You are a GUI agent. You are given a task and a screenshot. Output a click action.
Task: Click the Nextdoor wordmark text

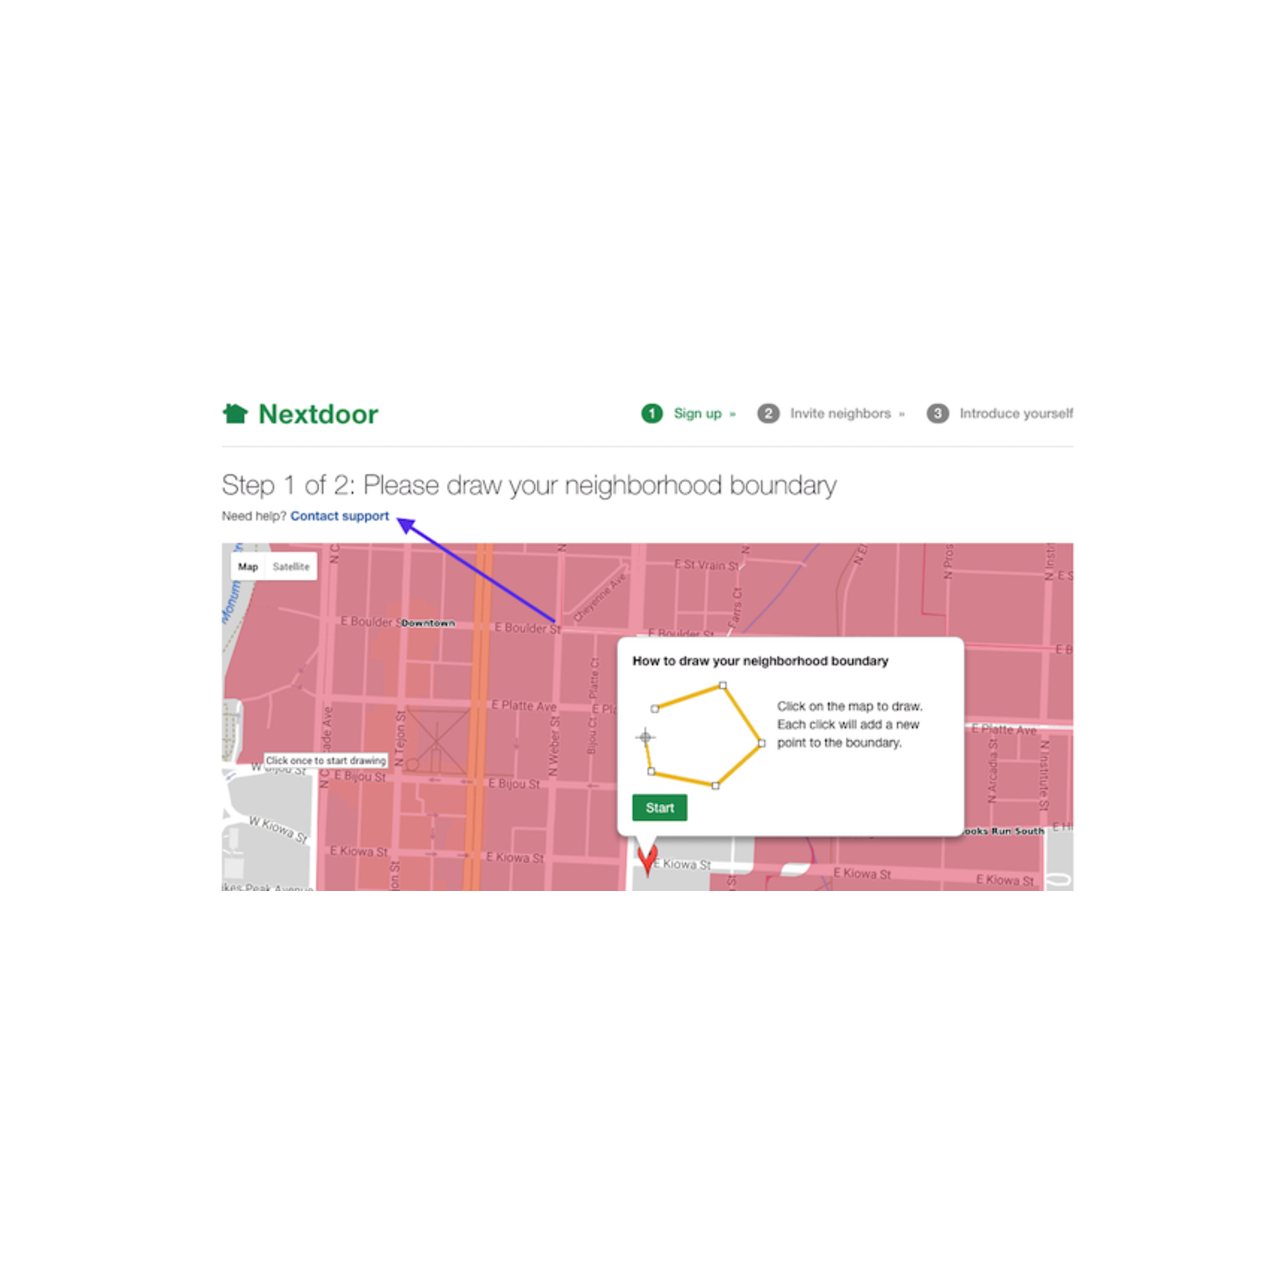click(x=317, y=413)
